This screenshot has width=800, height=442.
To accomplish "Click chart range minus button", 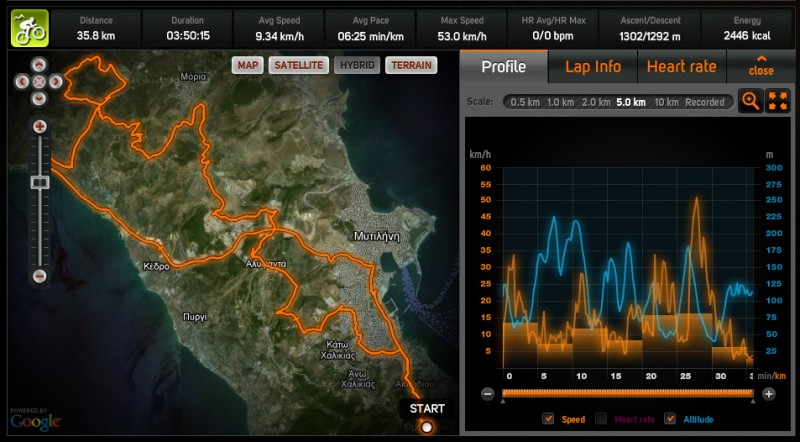I will (488, 394).
